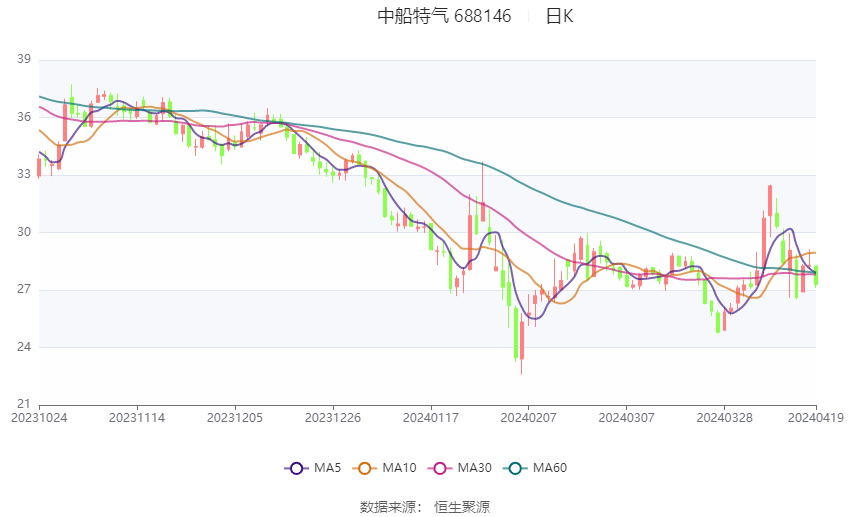Click the MA60 legend label text
850x517 pixels.
click(549, 468)
